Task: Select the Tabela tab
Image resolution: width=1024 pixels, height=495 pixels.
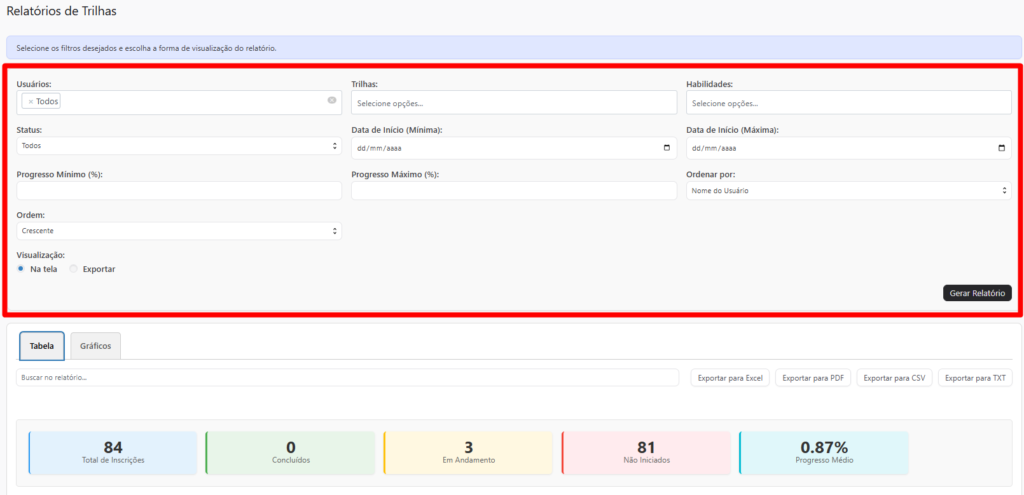Action: click(42, 346)
